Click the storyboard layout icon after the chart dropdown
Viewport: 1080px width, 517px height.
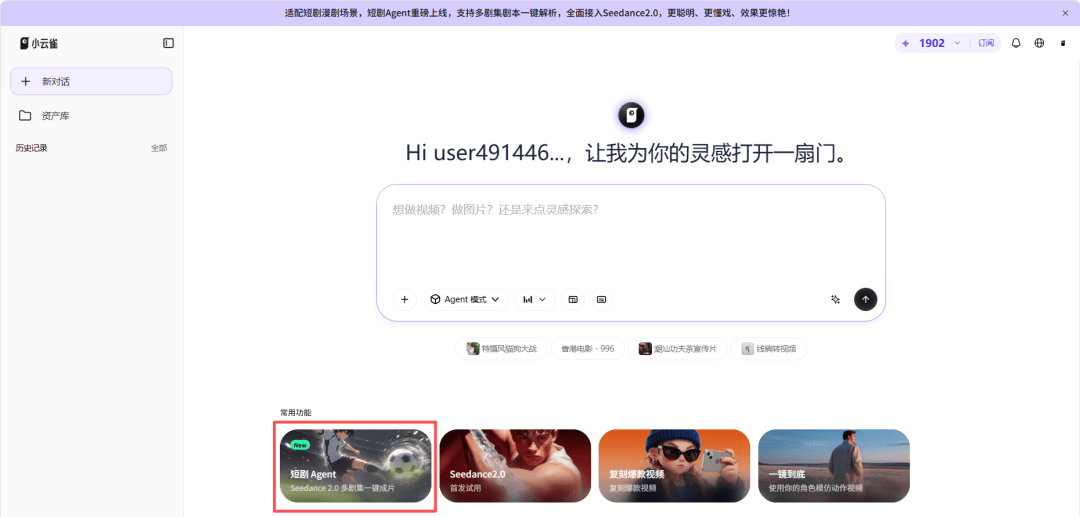coord(573,299)
